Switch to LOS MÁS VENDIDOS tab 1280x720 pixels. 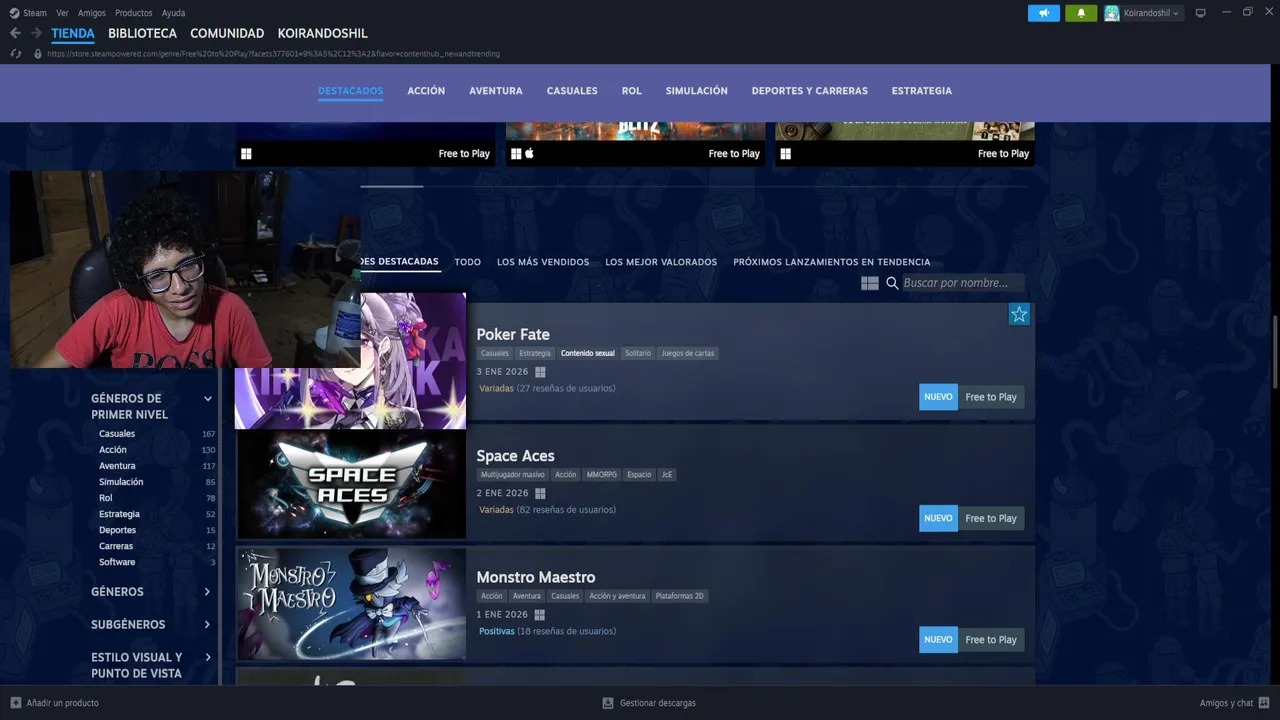(543, 262)
